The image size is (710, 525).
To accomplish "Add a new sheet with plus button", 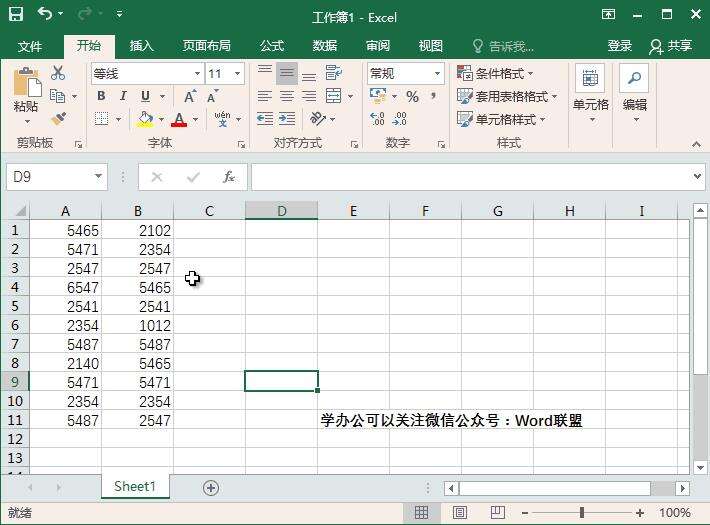I will pos(211,487).
